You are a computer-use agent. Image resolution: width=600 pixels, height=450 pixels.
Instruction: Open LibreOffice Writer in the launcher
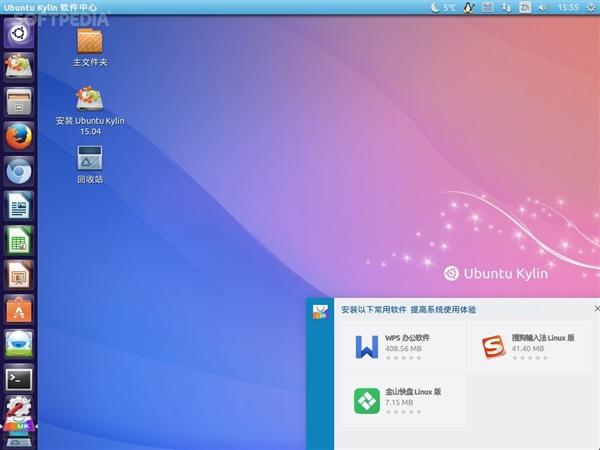tap(18, 206)
